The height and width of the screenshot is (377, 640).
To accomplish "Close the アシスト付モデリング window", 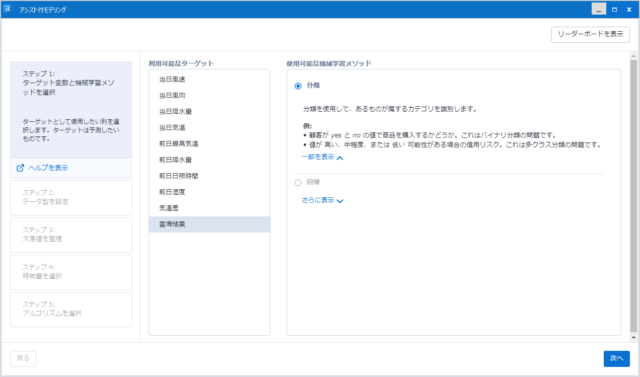I will tap(629, 9).
